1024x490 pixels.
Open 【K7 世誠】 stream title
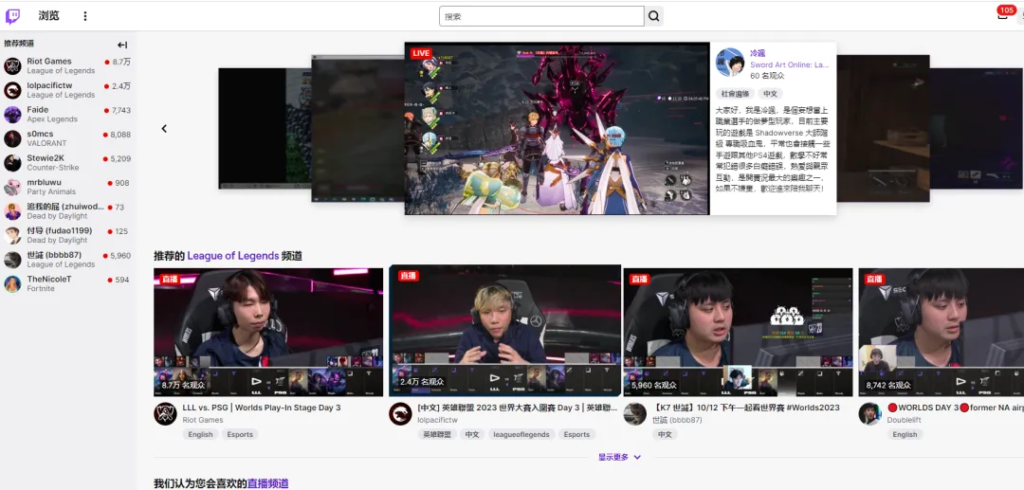click(746, 408)
